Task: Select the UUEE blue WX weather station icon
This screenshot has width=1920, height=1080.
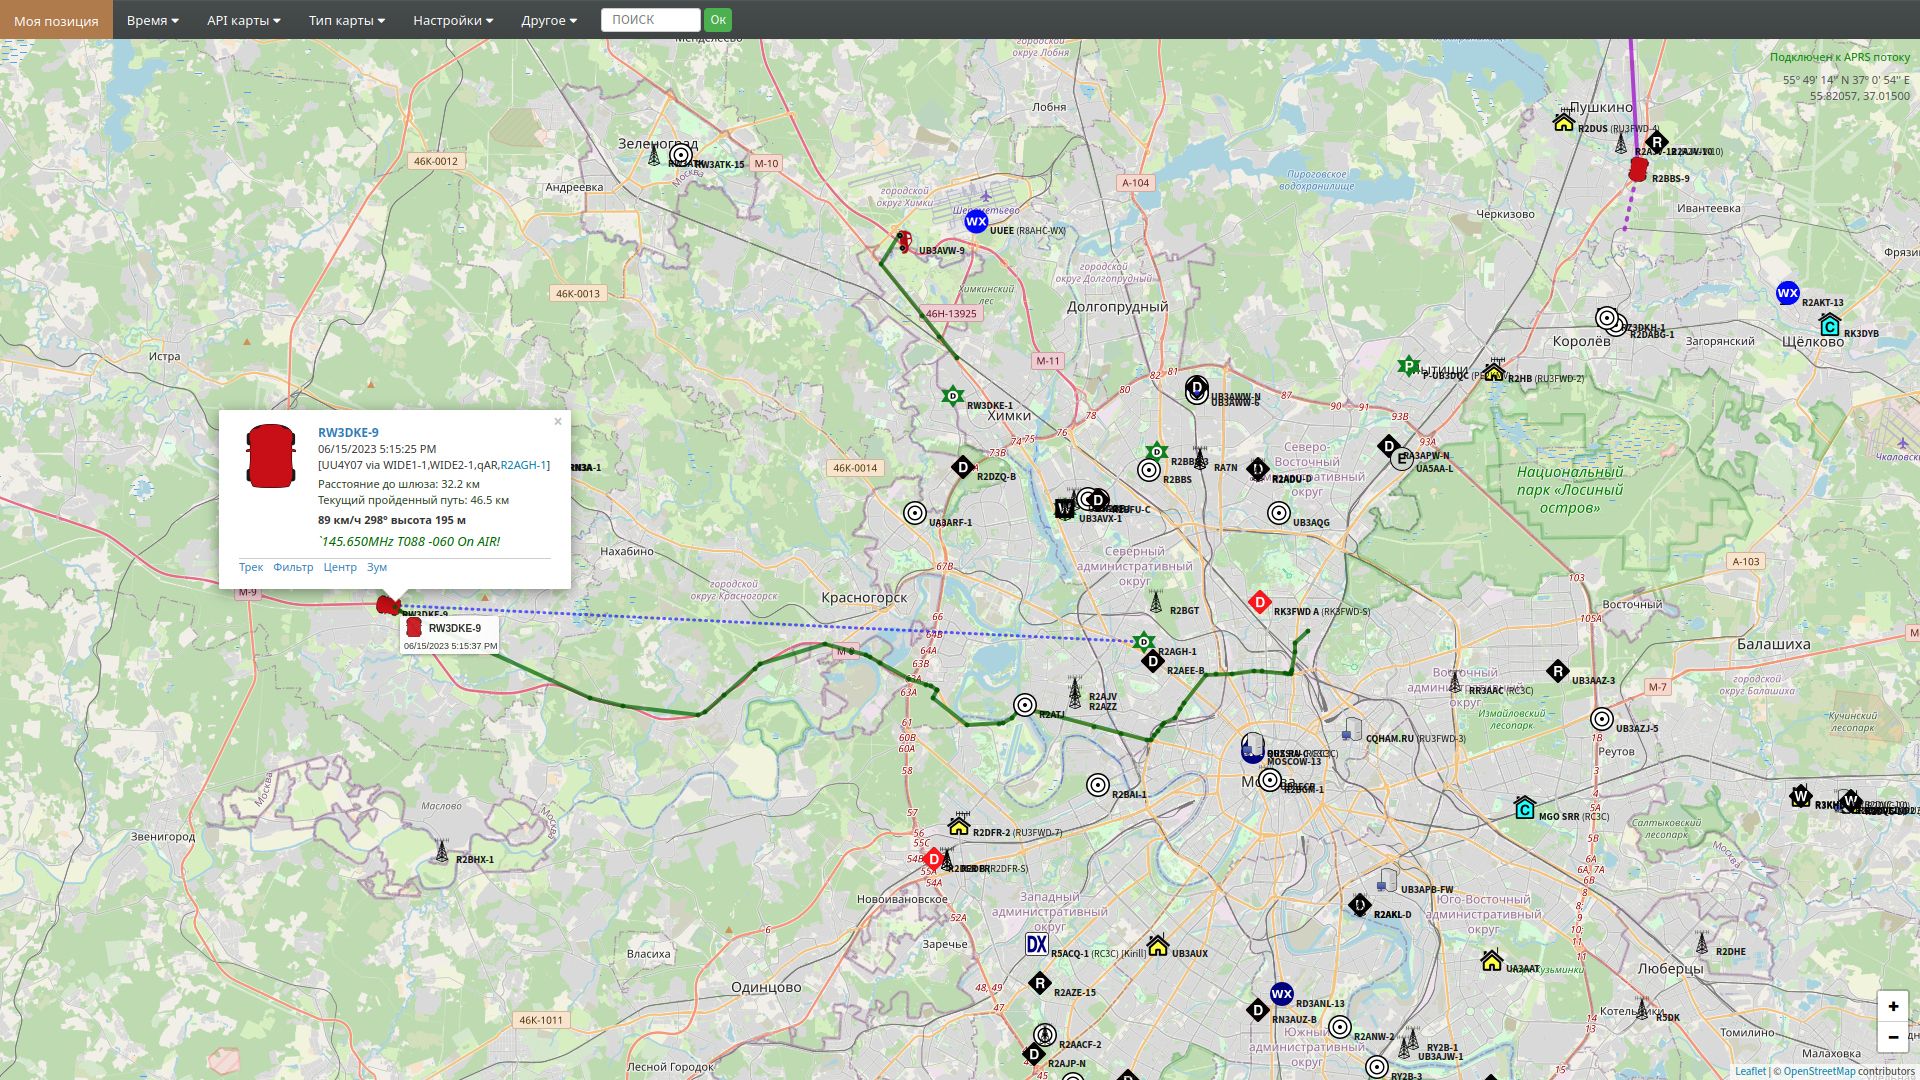Action: pos(976,222)
